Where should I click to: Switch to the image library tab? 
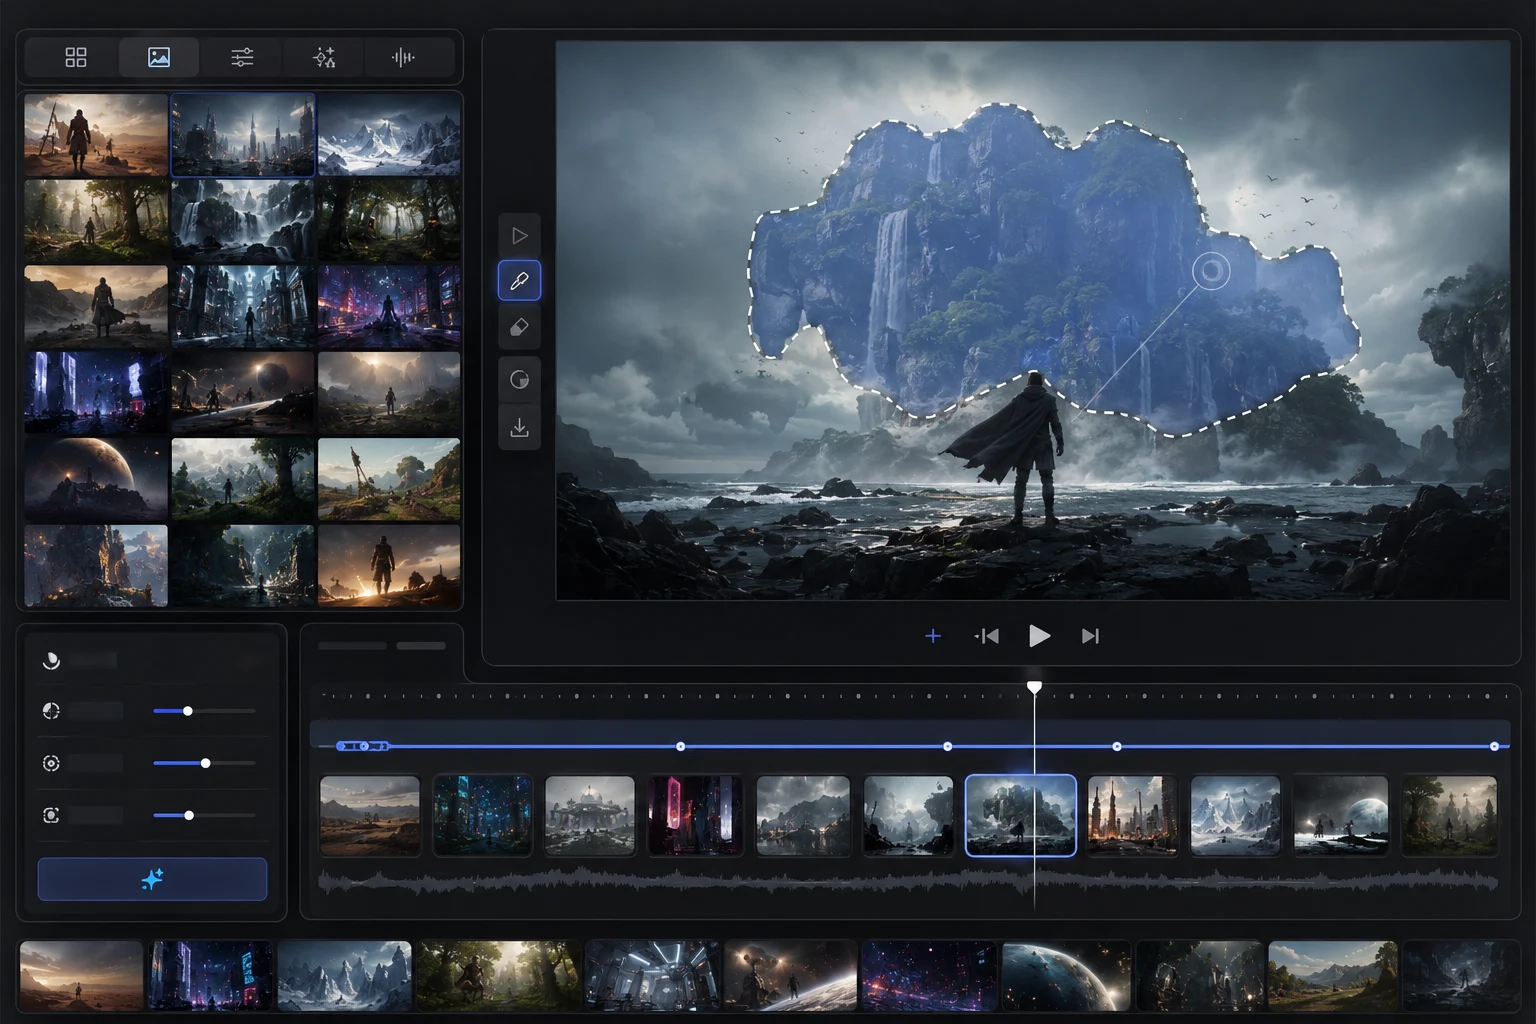[x=158, y=58]
